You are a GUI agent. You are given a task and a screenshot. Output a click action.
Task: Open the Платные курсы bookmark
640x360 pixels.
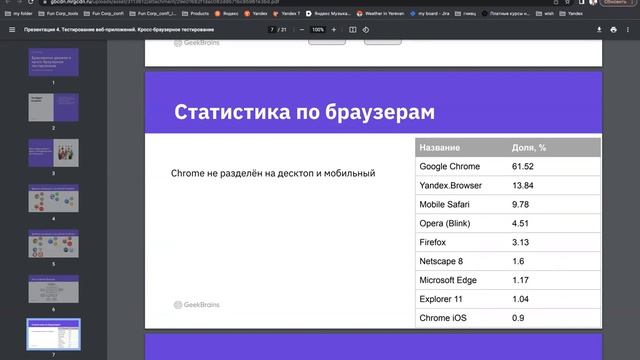tap(506, 13)
